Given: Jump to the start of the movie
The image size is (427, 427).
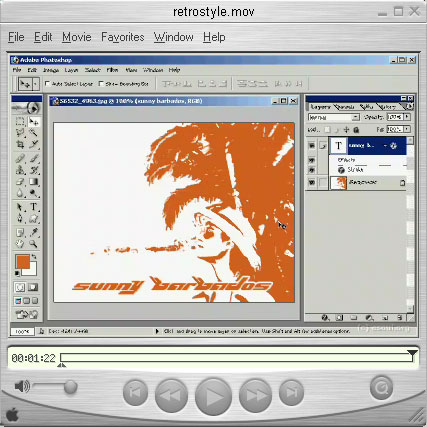Looking at the screenshot, I should pyautogui.click(x=135, y=392).
